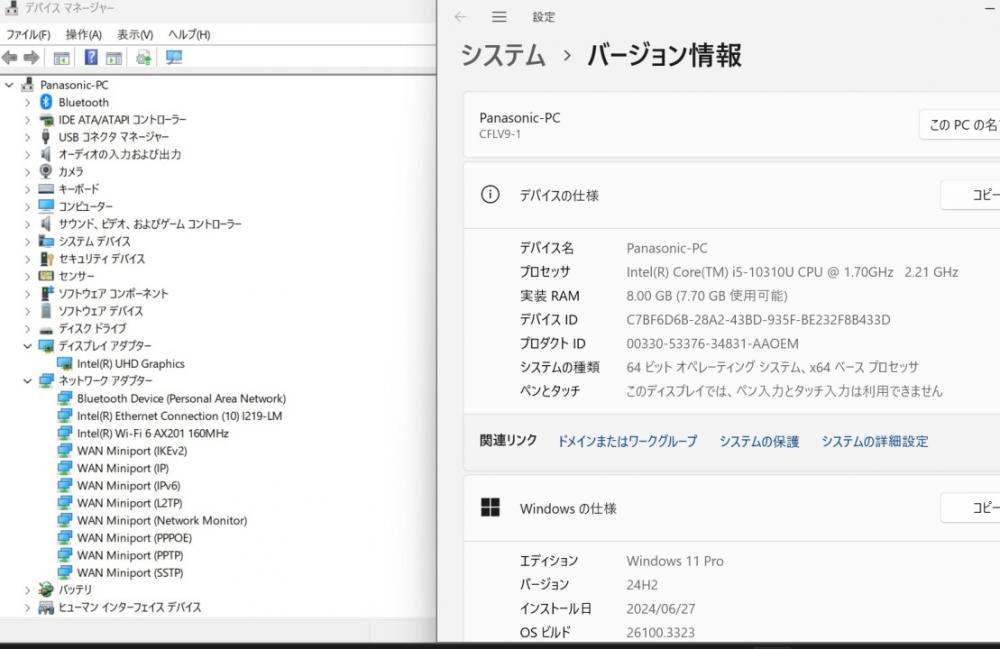Select the camera category icon
The height and width of the screenshot is (649, 1000).
(x=46, y=171)
